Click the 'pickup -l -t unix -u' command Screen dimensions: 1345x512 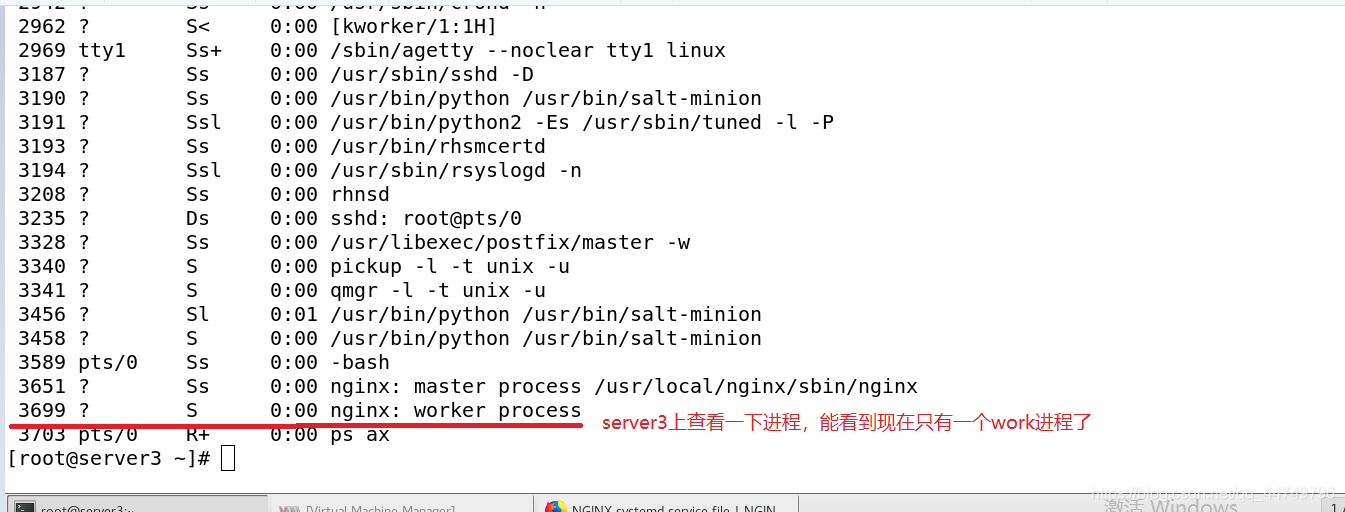click(450, 267)
